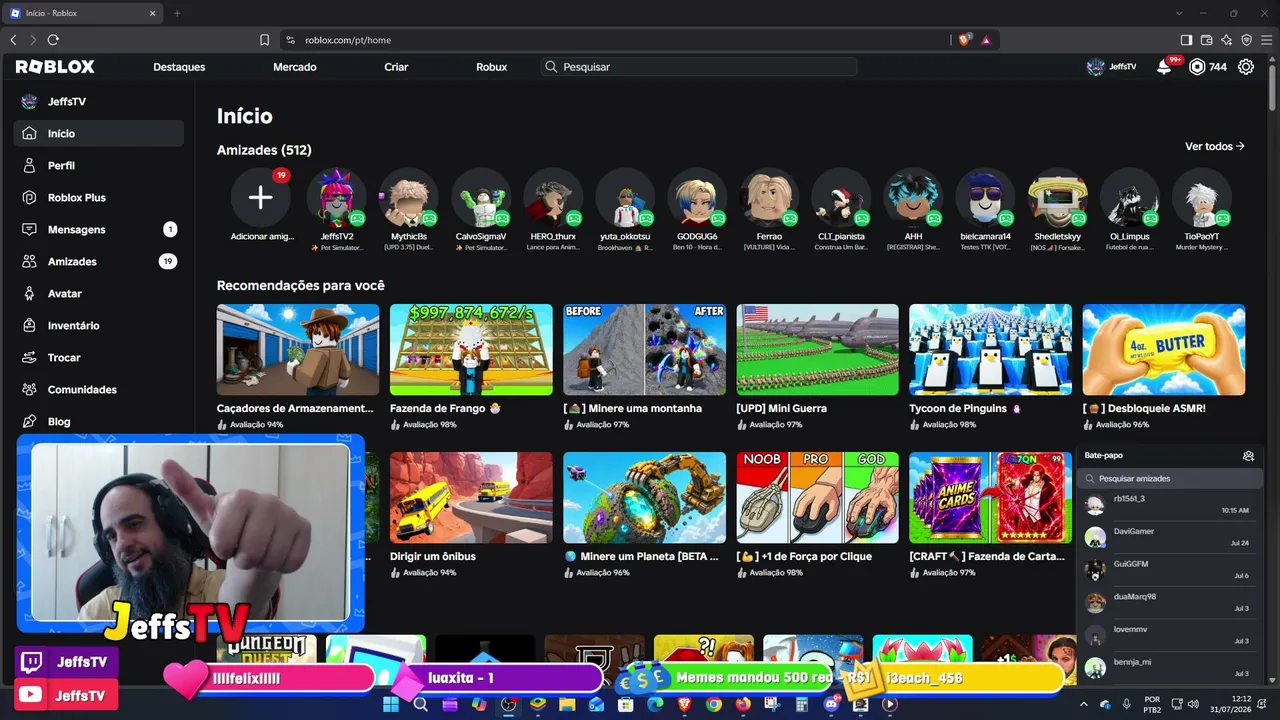Click the JeffsTV avatar in the top bar
1280x720 pixels.
click(1096, 67)
